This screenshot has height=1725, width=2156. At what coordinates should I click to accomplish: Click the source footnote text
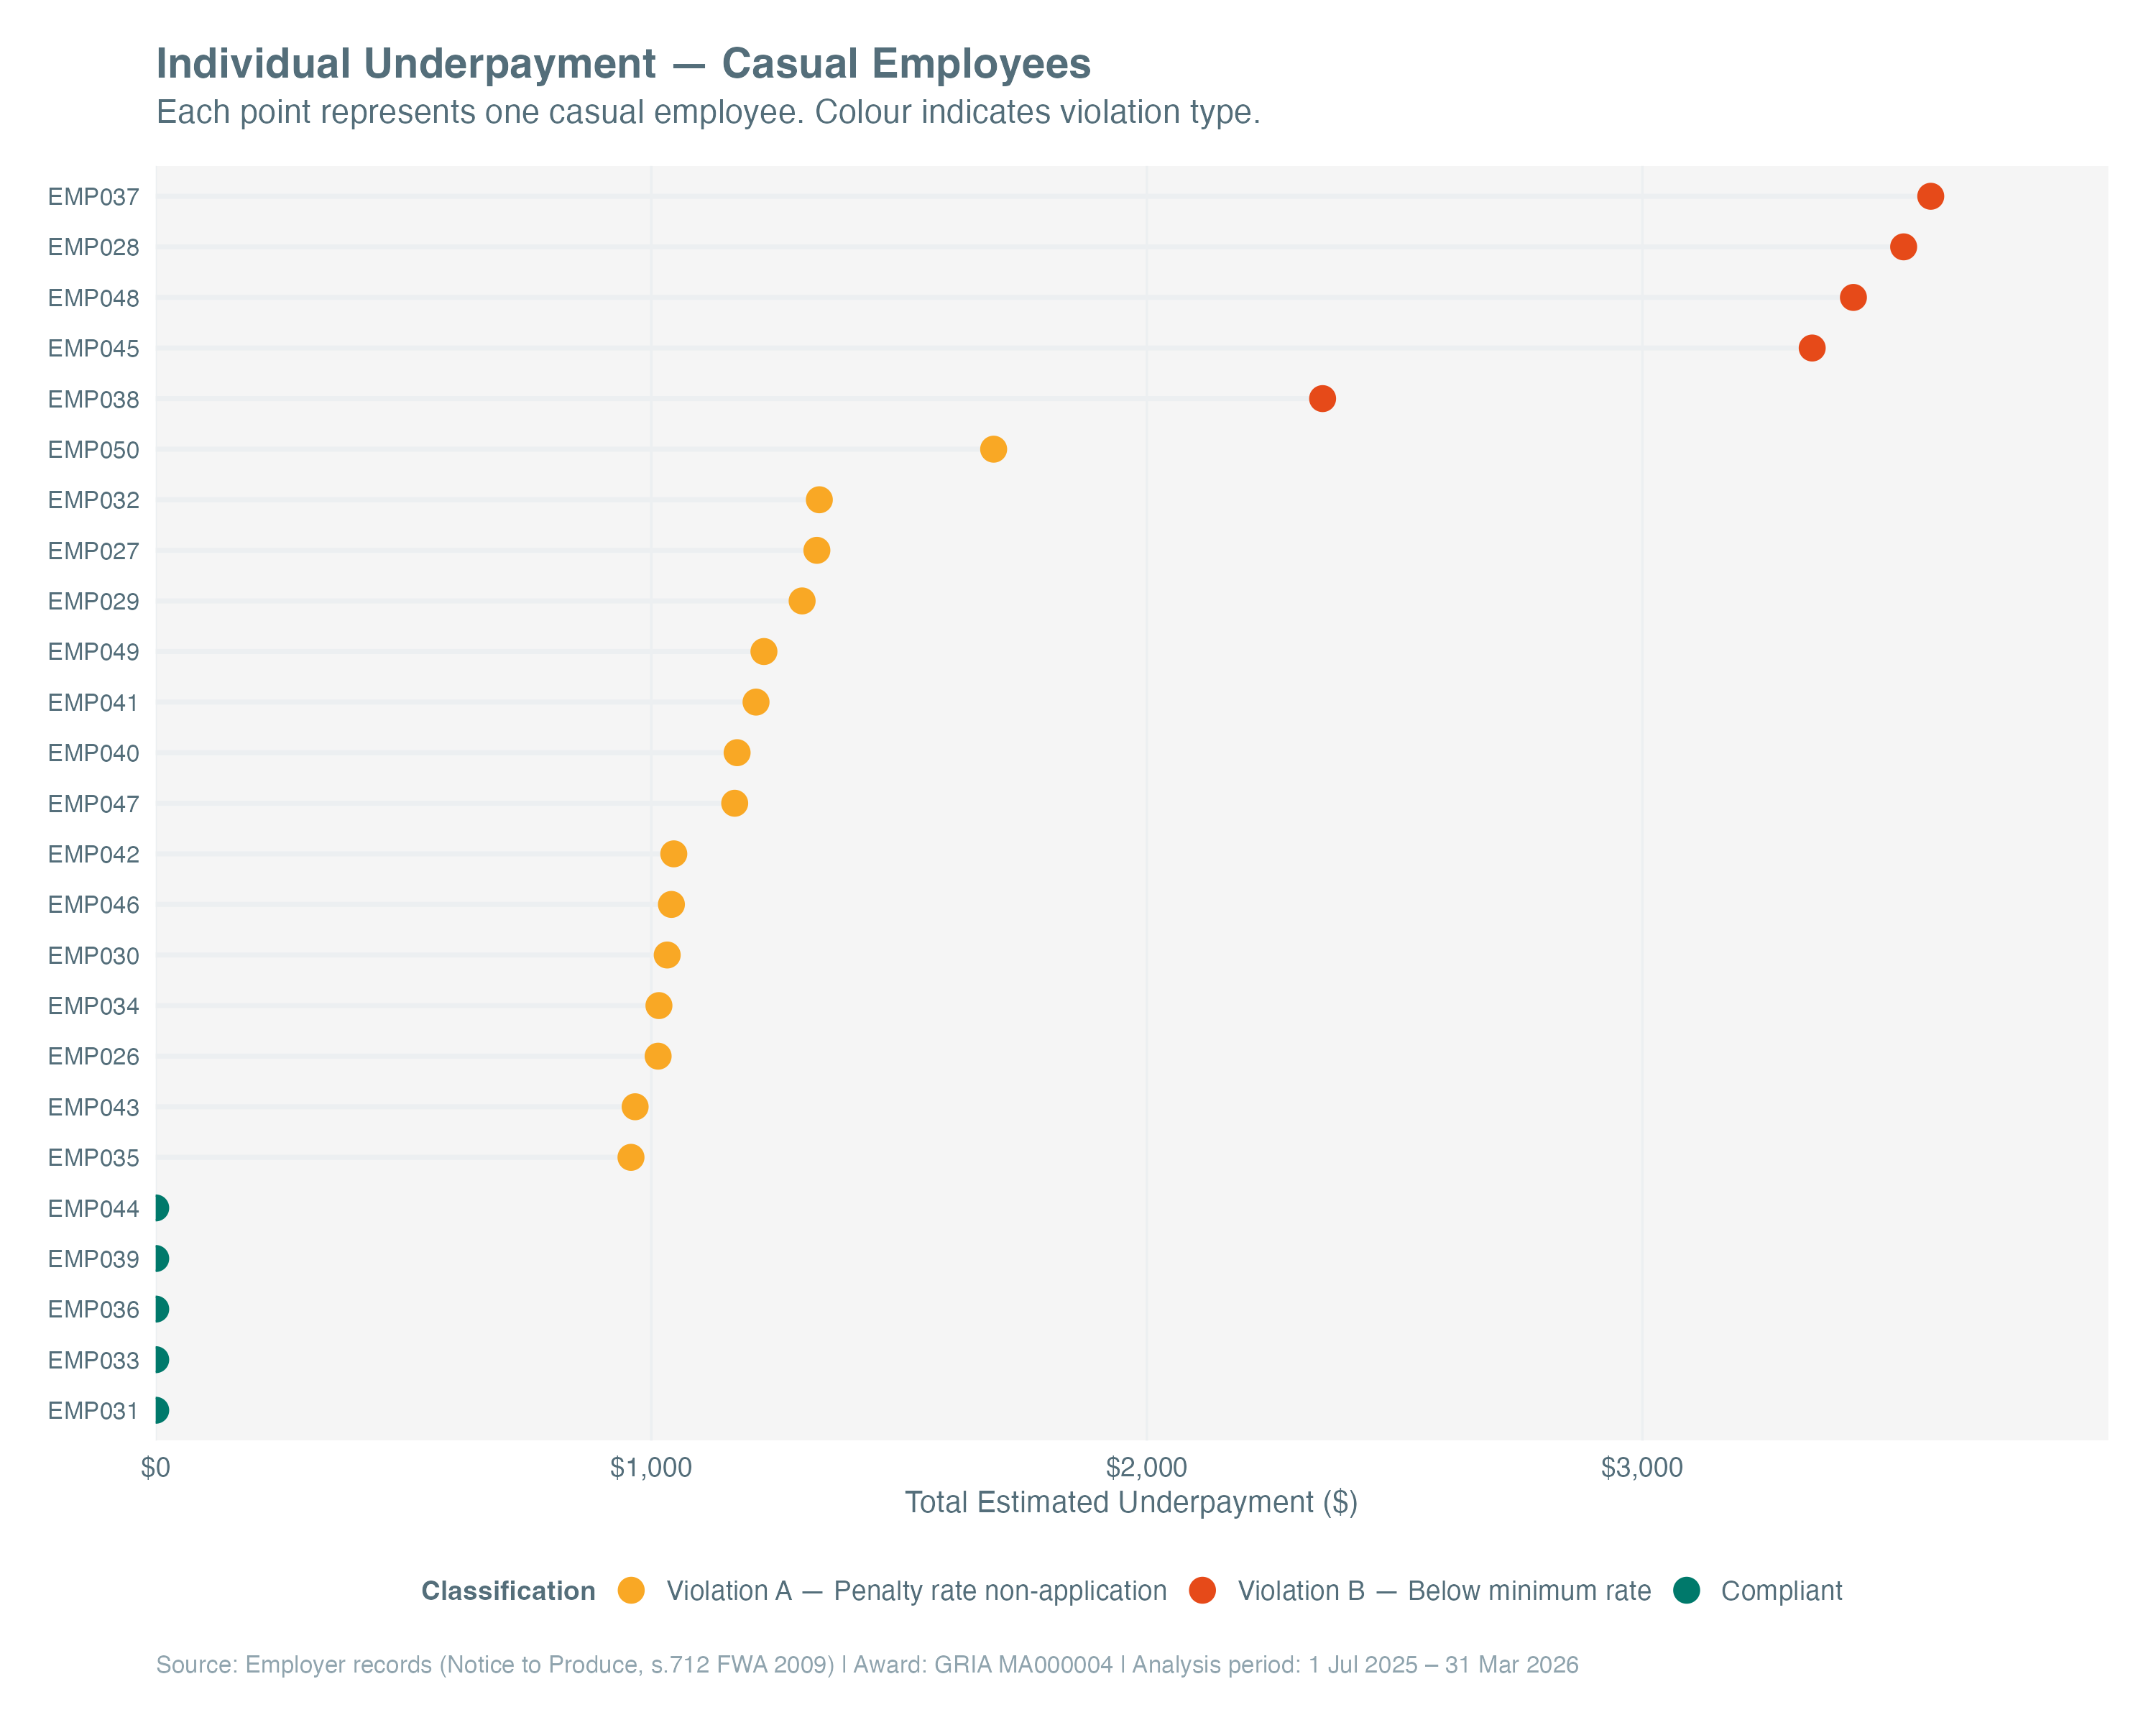tap(866, 1664)
